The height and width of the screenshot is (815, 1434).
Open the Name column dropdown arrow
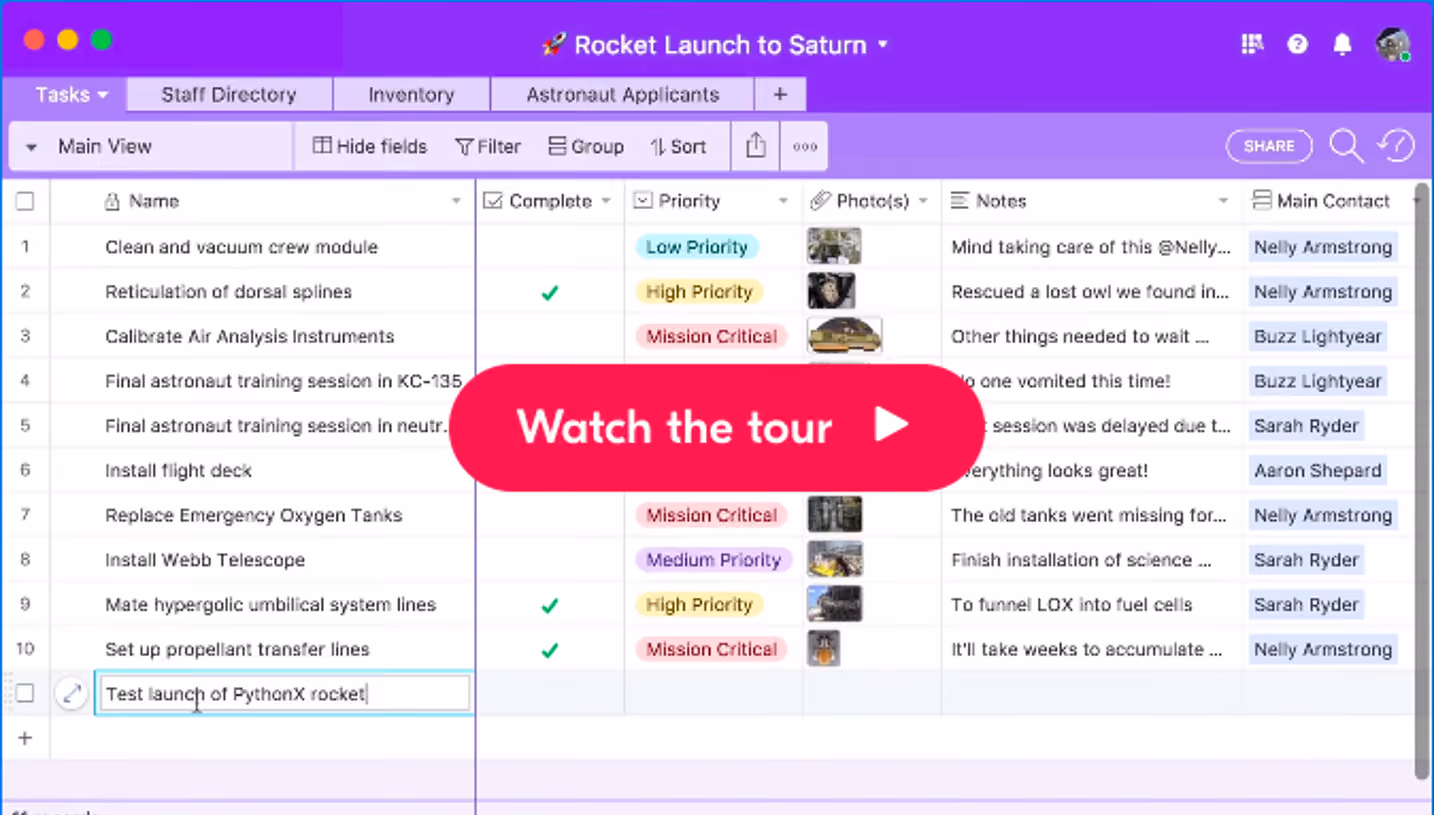pos(456,201)
